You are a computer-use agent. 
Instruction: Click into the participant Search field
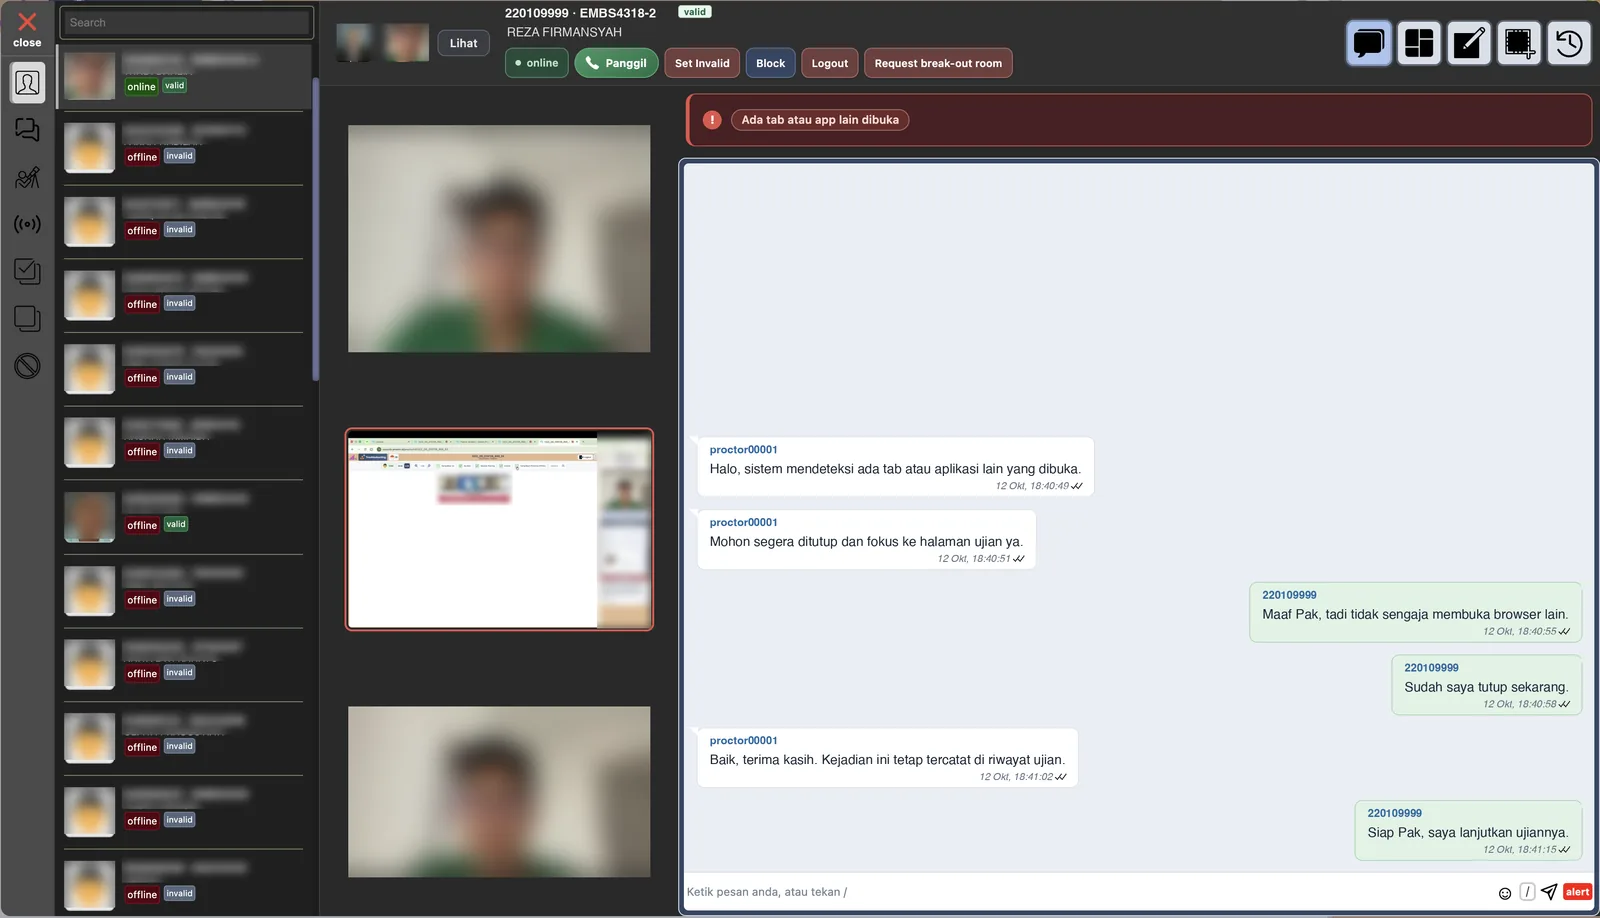click(x=187, y=22)
